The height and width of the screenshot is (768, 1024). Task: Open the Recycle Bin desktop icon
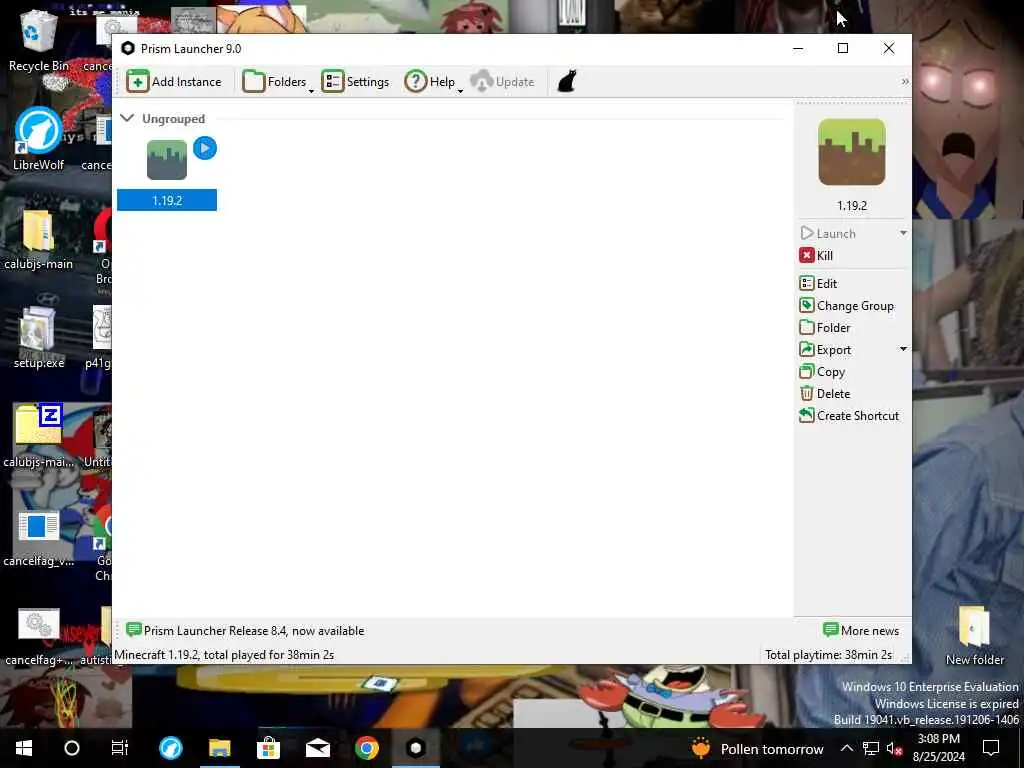tap(39, 40)
